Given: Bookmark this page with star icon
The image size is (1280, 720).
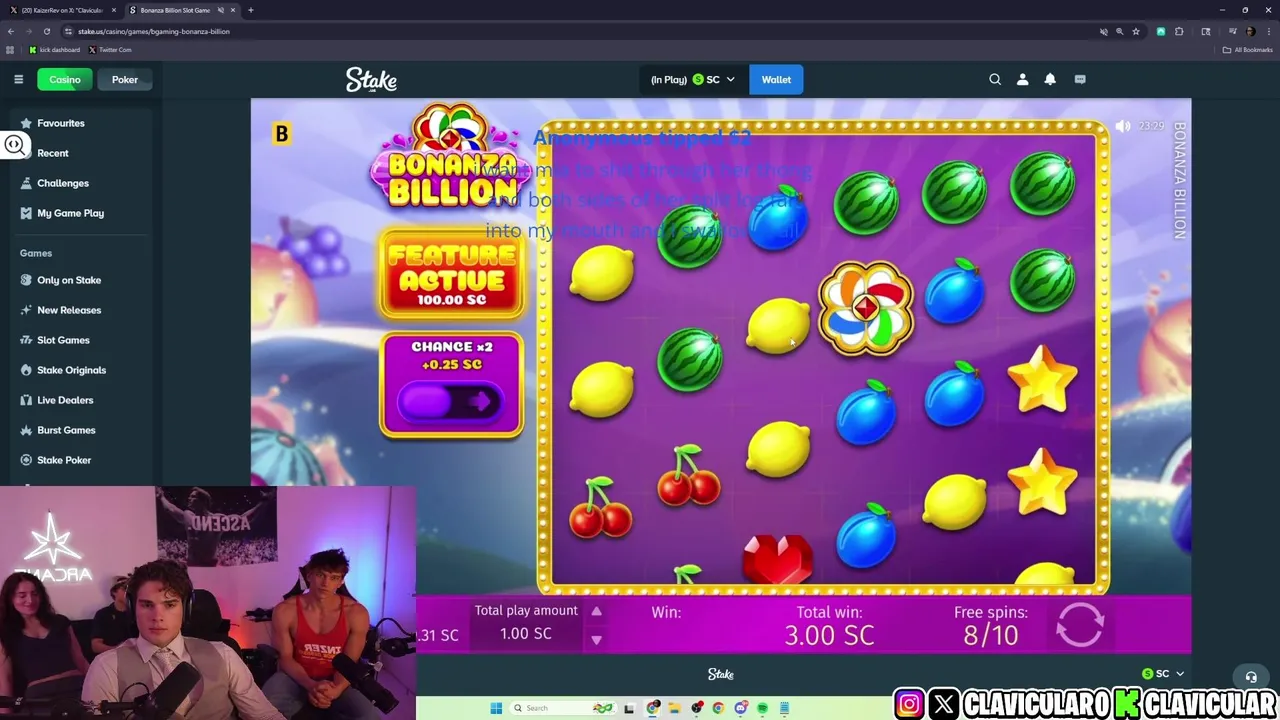Looking at the screenshot, I should (x=1136, y=31).
